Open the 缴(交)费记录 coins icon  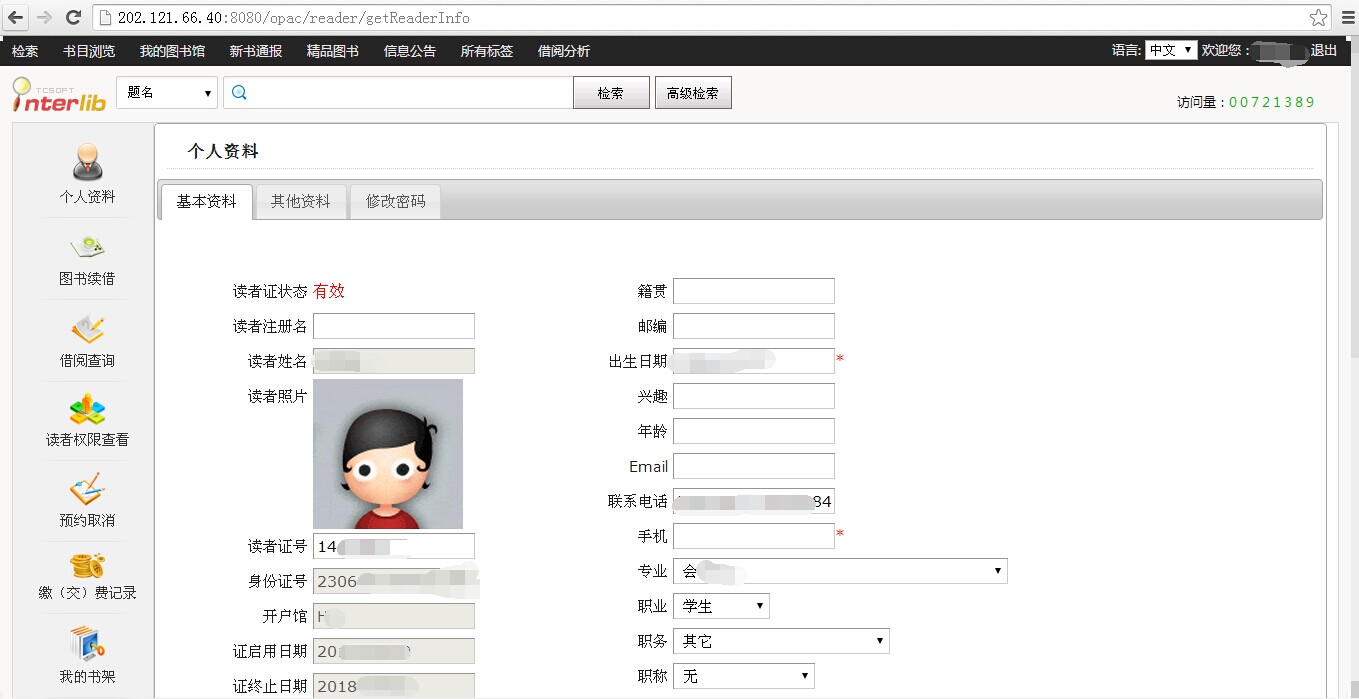point(87,565)
